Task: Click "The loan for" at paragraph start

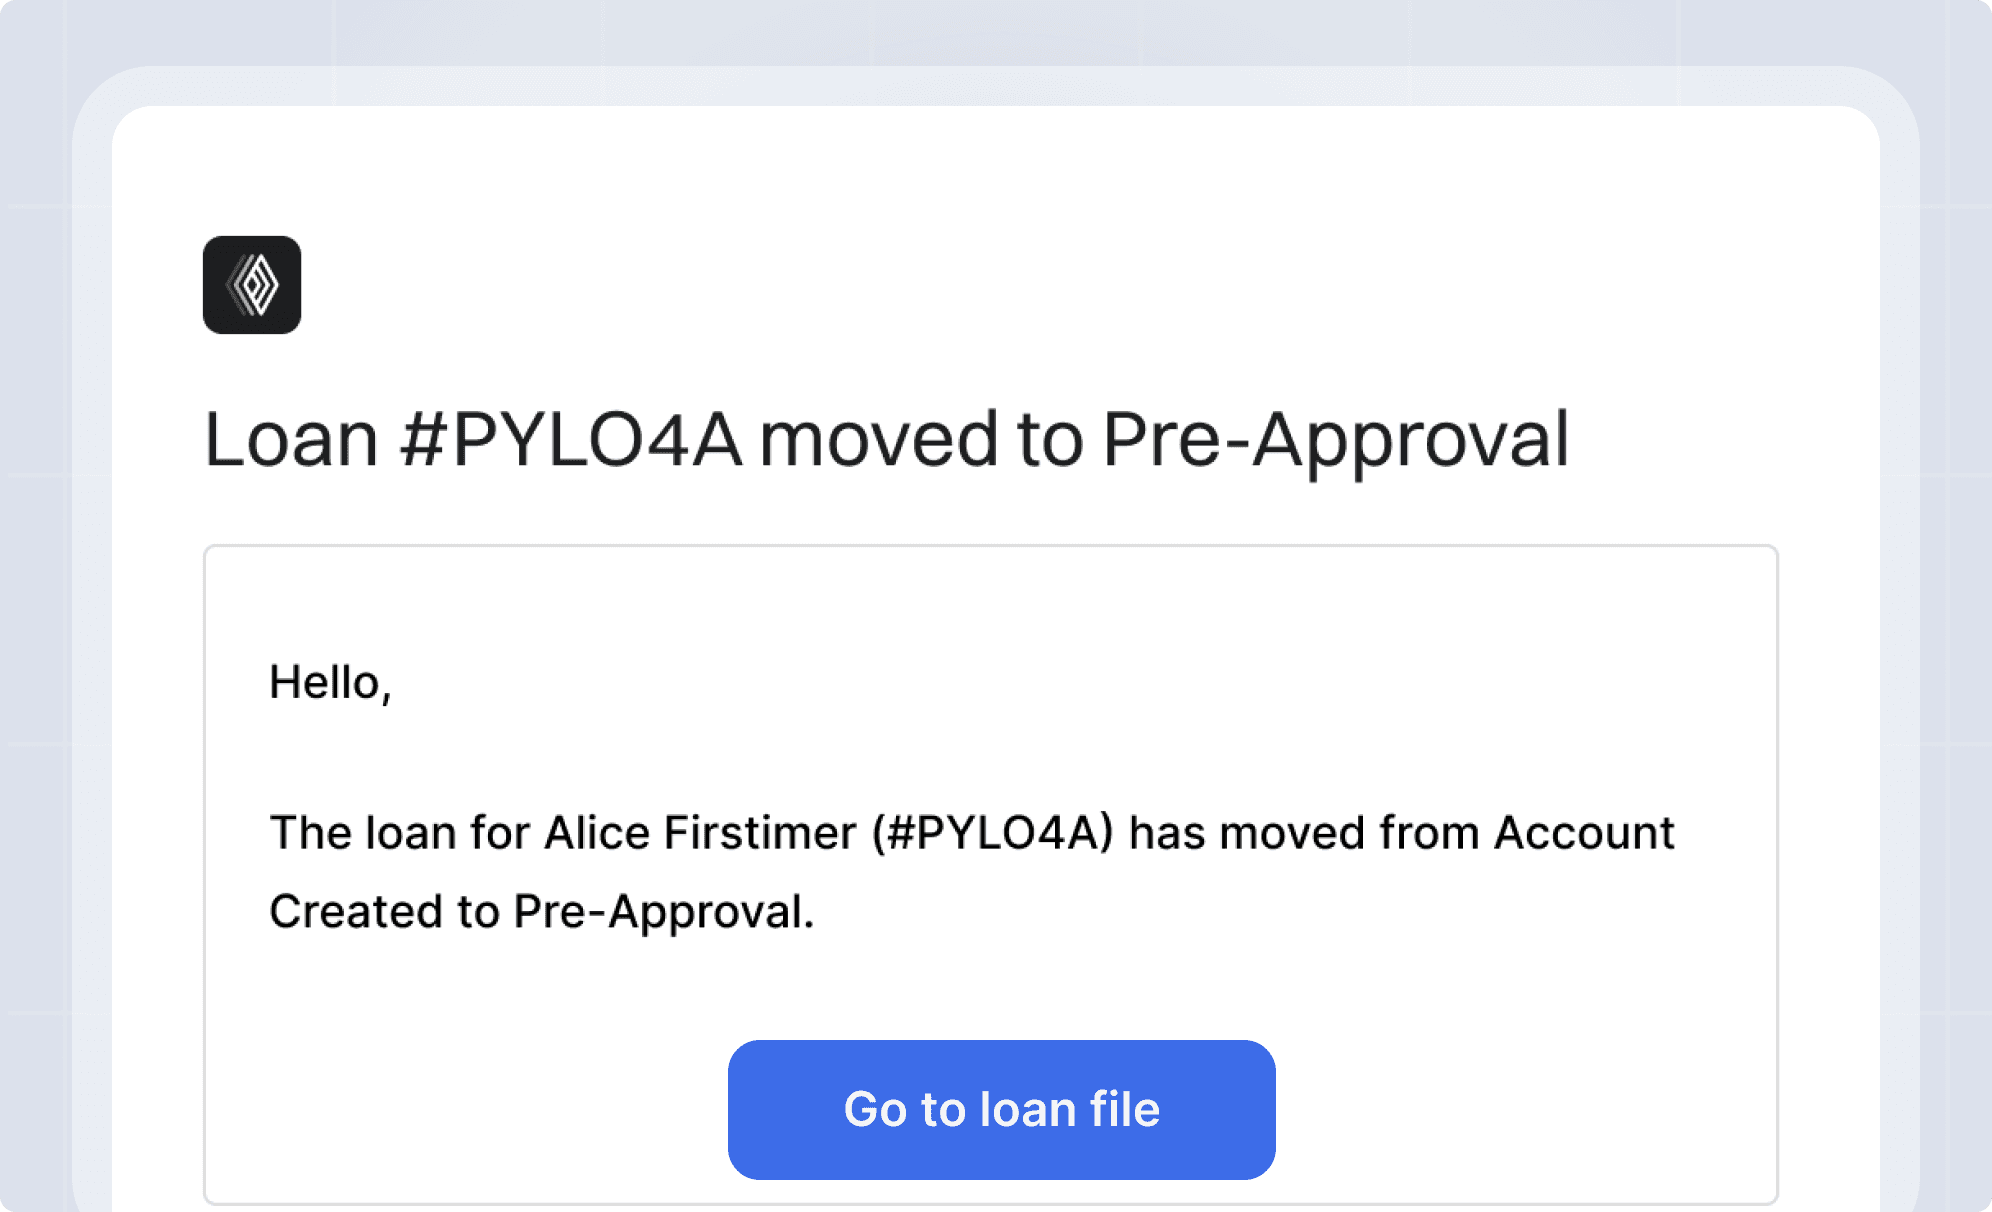Action: click(x=399, y=833)
